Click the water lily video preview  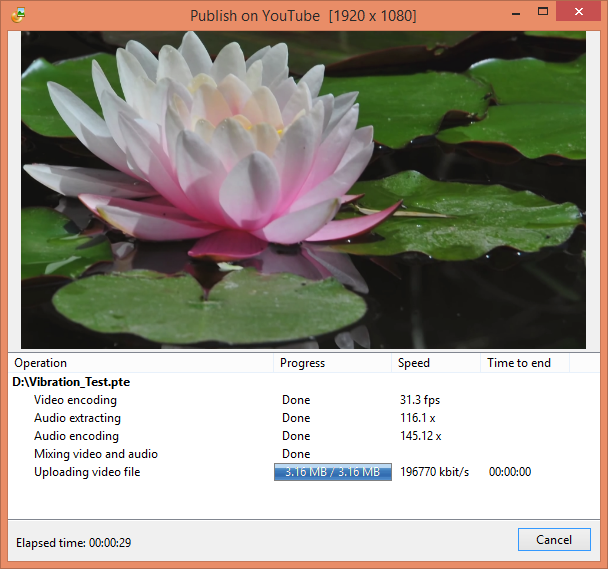pos(303,190)
